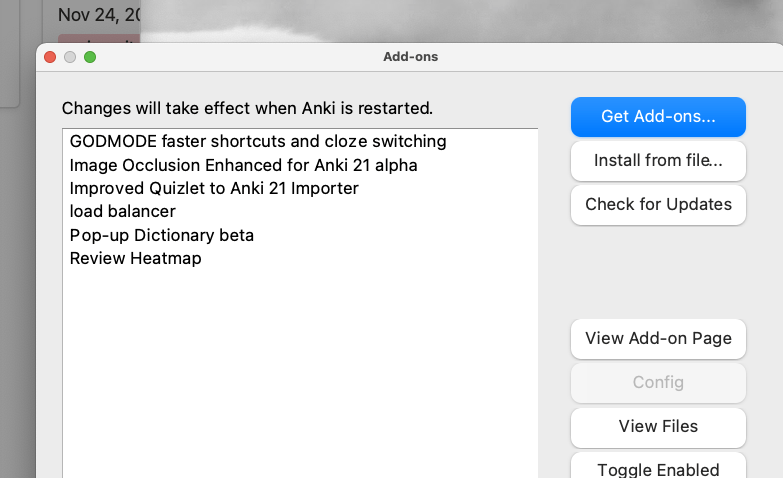The image size is (783, 478).
Task: Minimize the Add-ons window with yellow button
Action: 70,57
